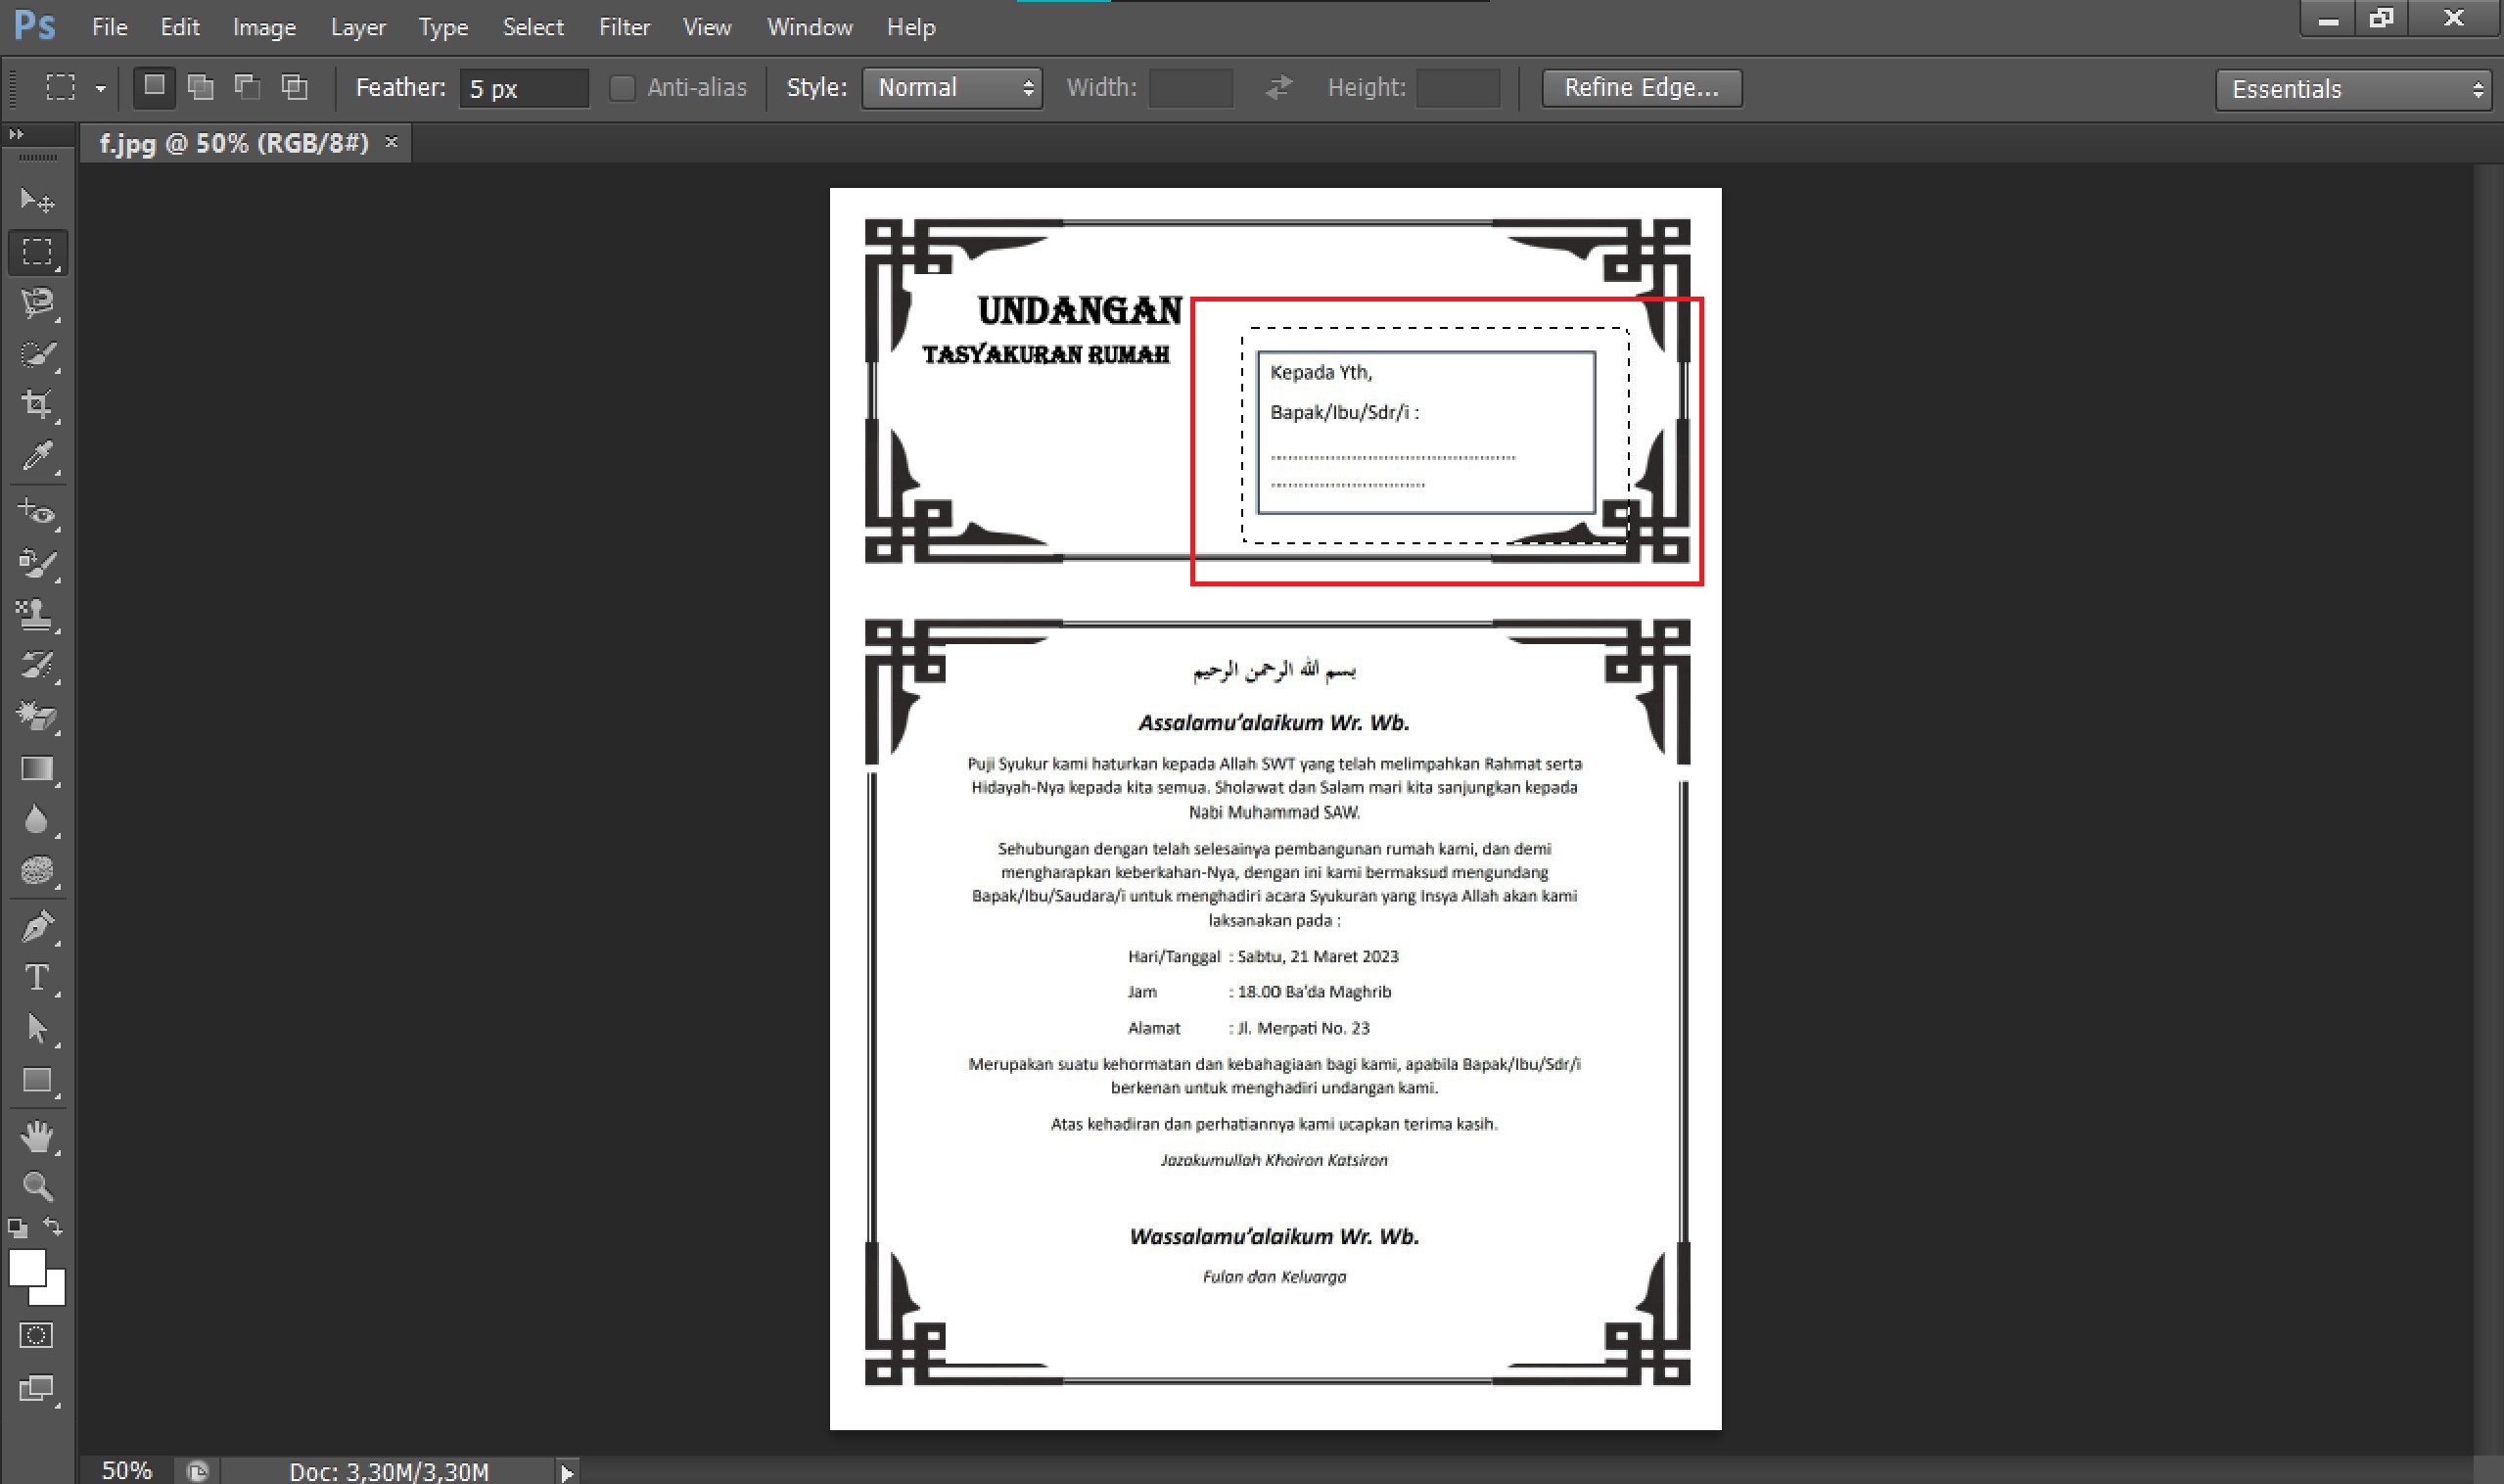Select the Clone Stamp tool
This screenshot has width=2504, height=1484.
point(37,614)
